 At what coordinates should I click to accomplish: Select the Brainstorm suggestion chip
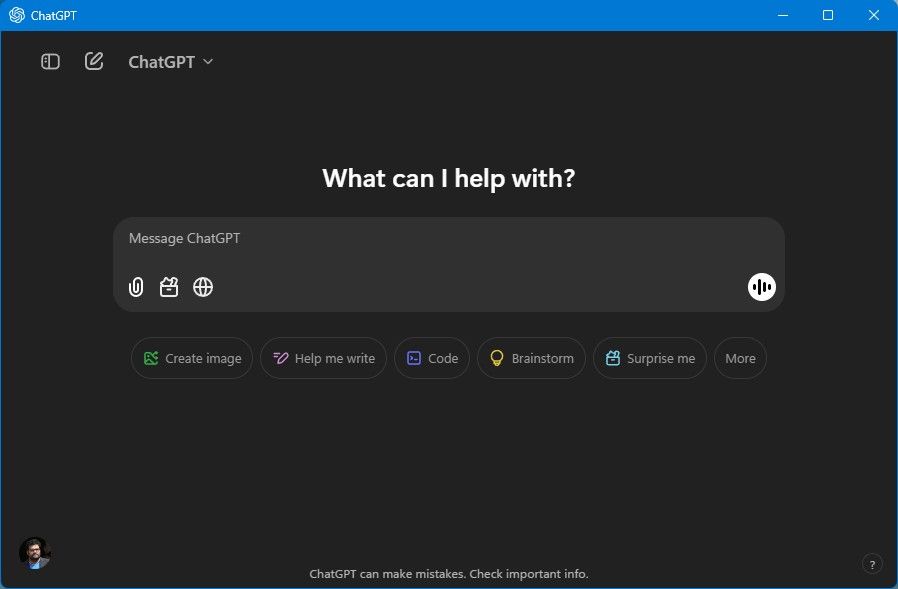pyautogui.click(x=531, y=358)
